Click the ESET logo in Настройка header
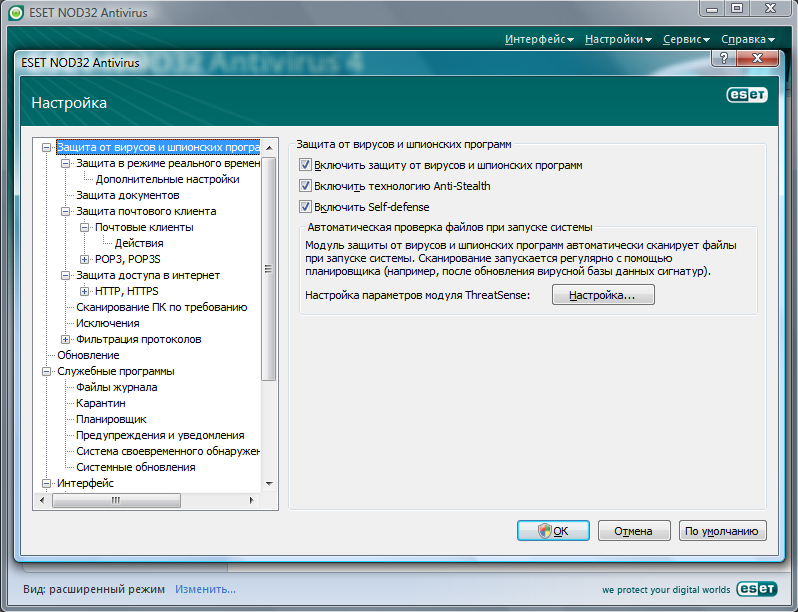Screen dimensions: 798x612 point(746,96)
